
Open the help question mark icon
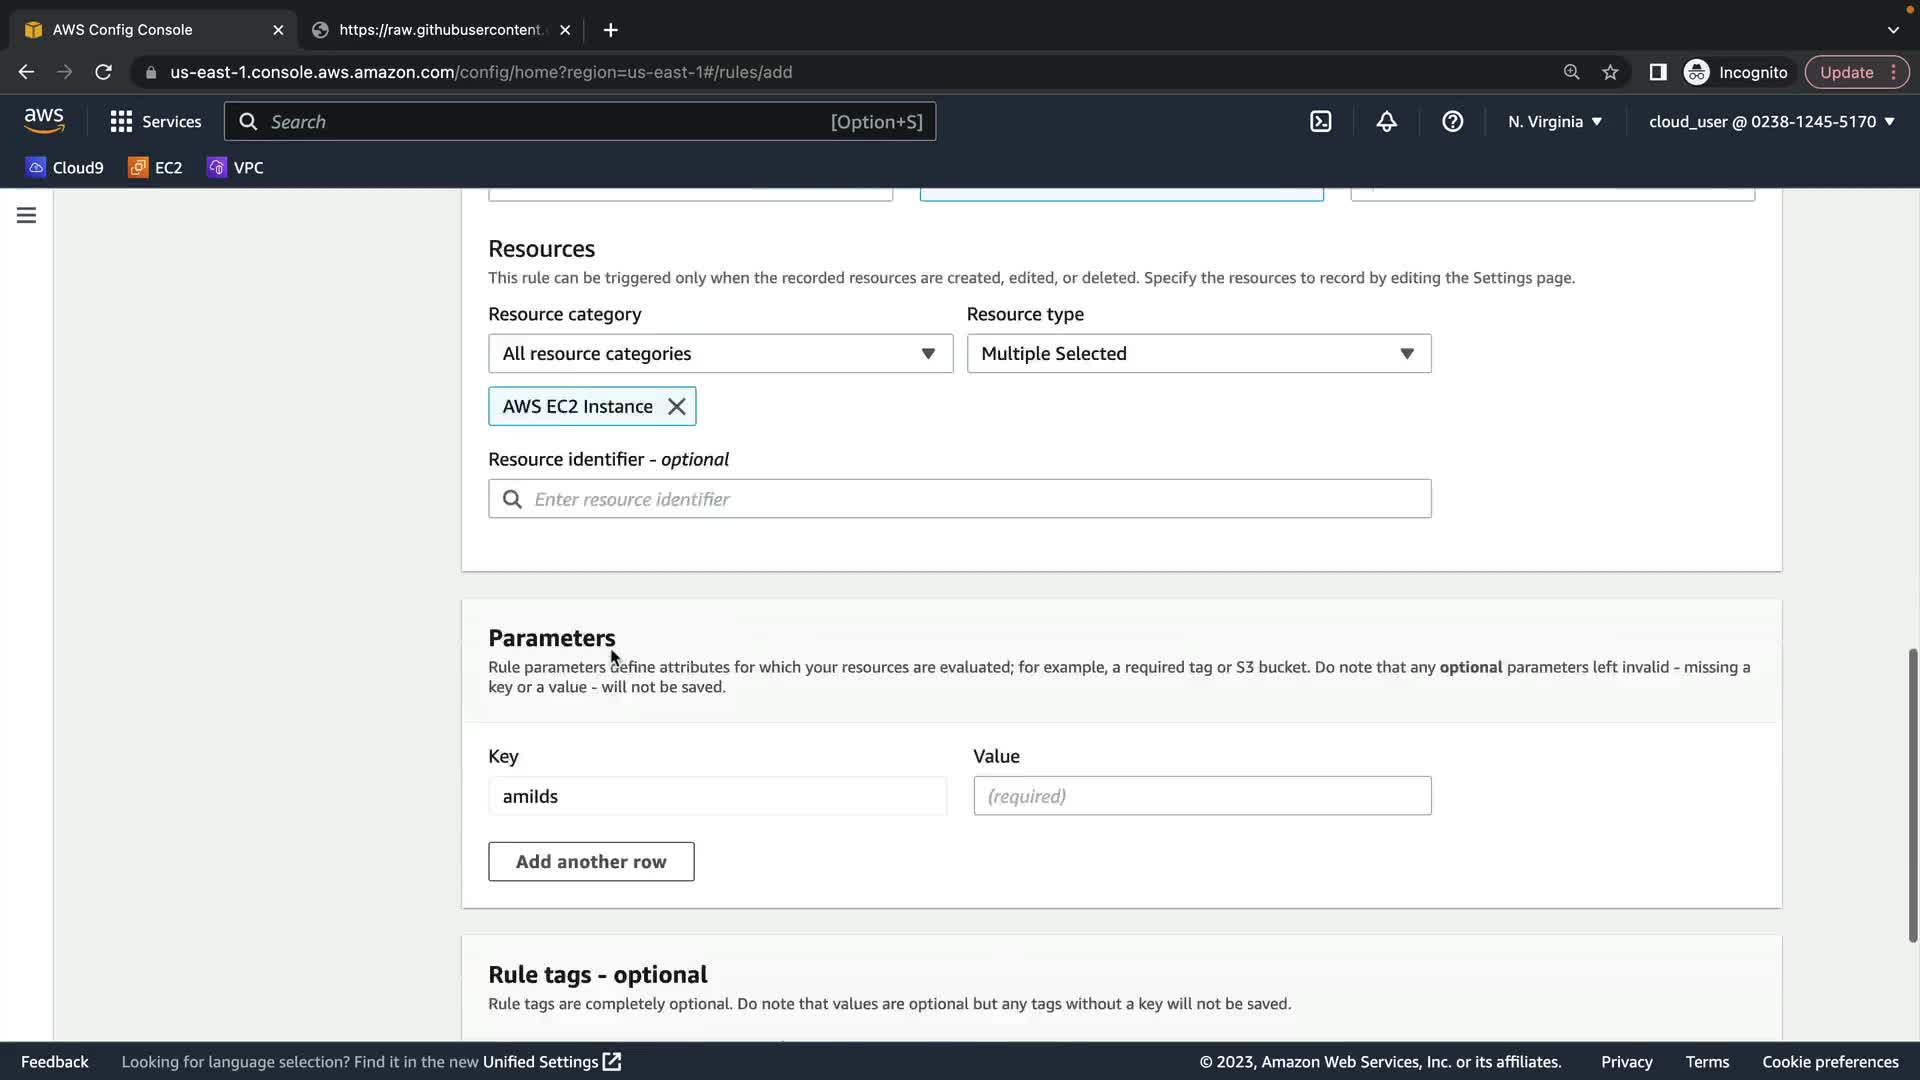[x=1452, y=122]
